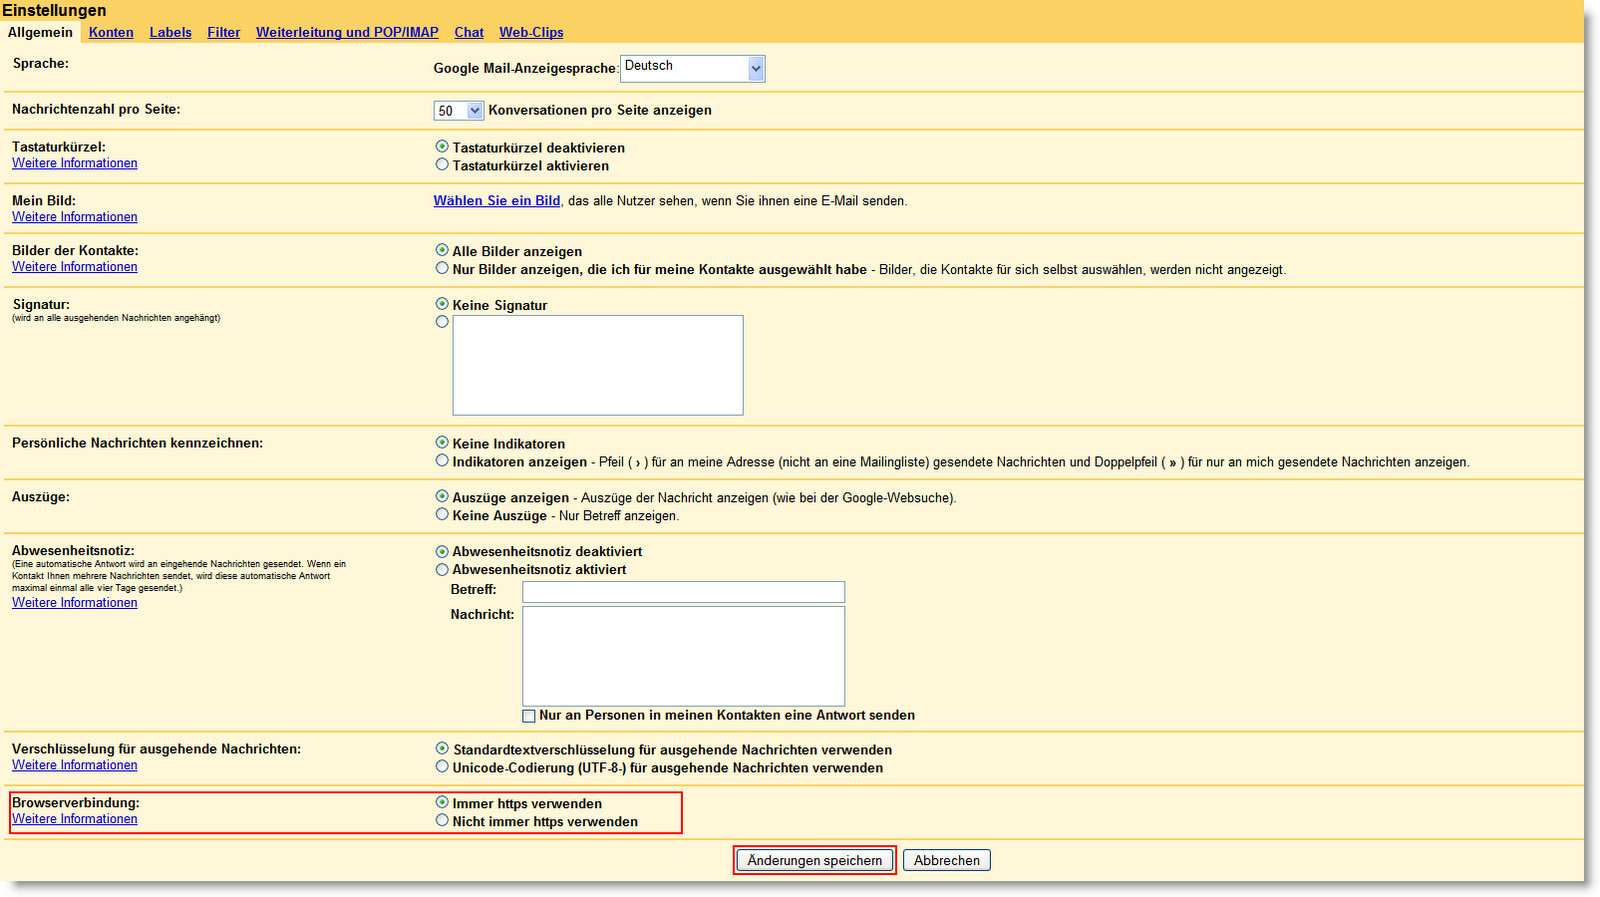
Task: Click the 'Nachrichtenzahl pro Seite:' label
Action: click(x=96, y=109)
